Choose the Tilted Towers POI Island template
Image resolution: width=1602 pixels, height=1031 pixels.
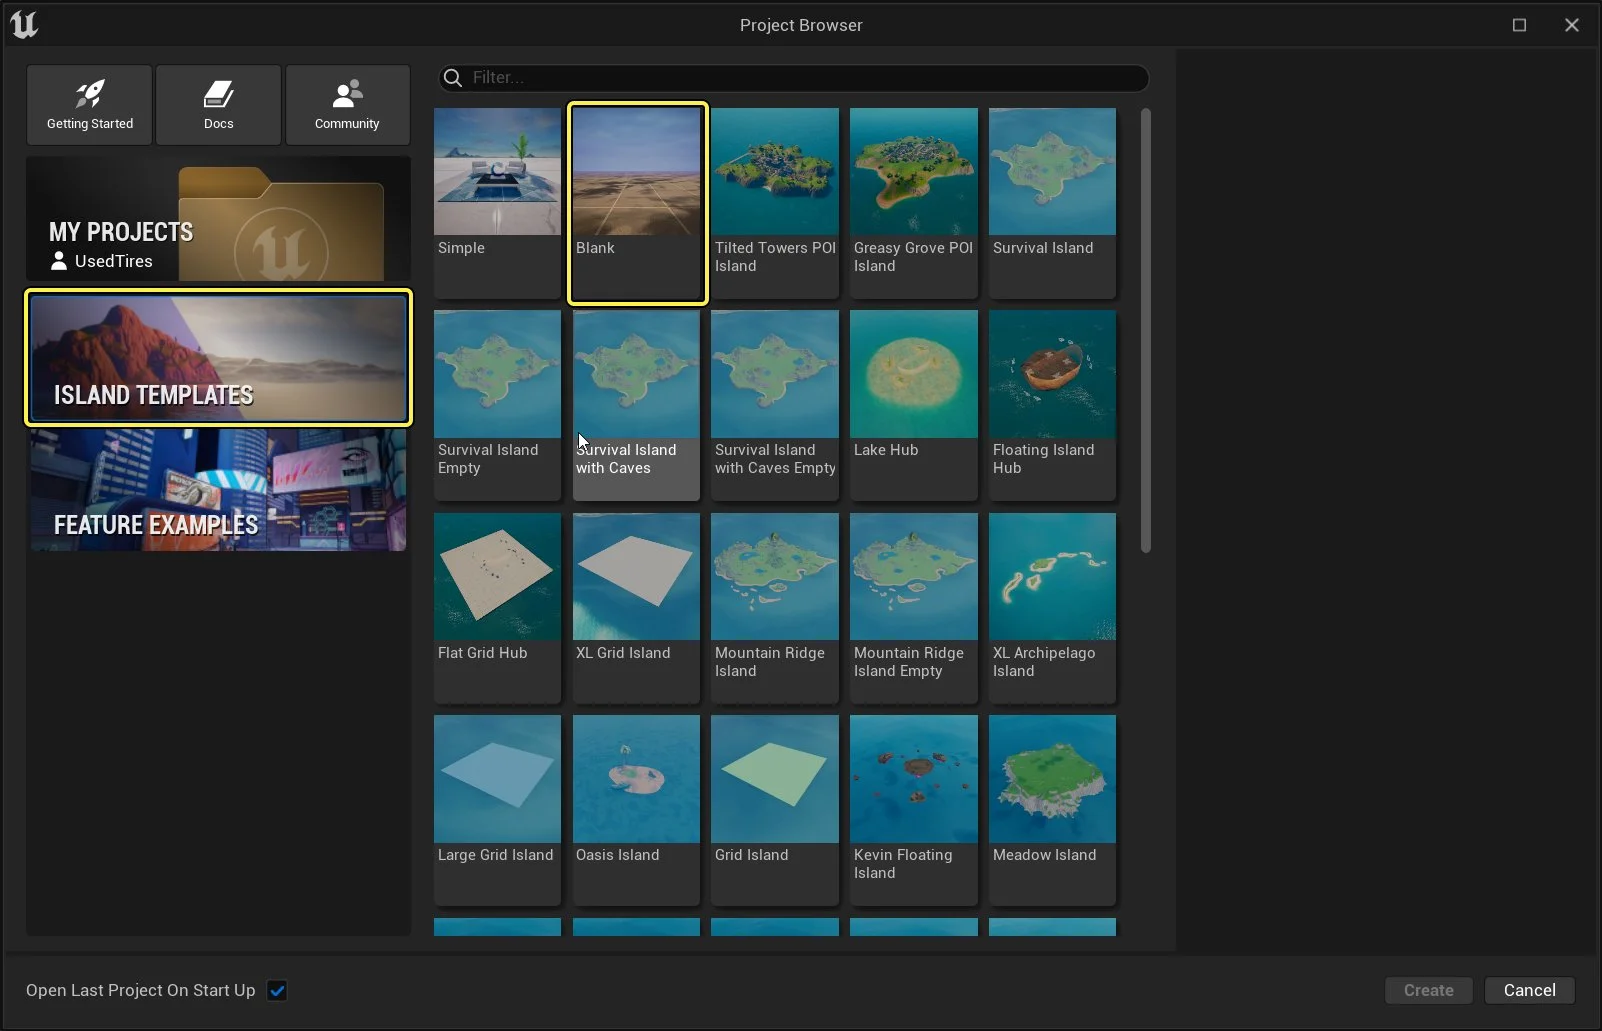(775, 203)
